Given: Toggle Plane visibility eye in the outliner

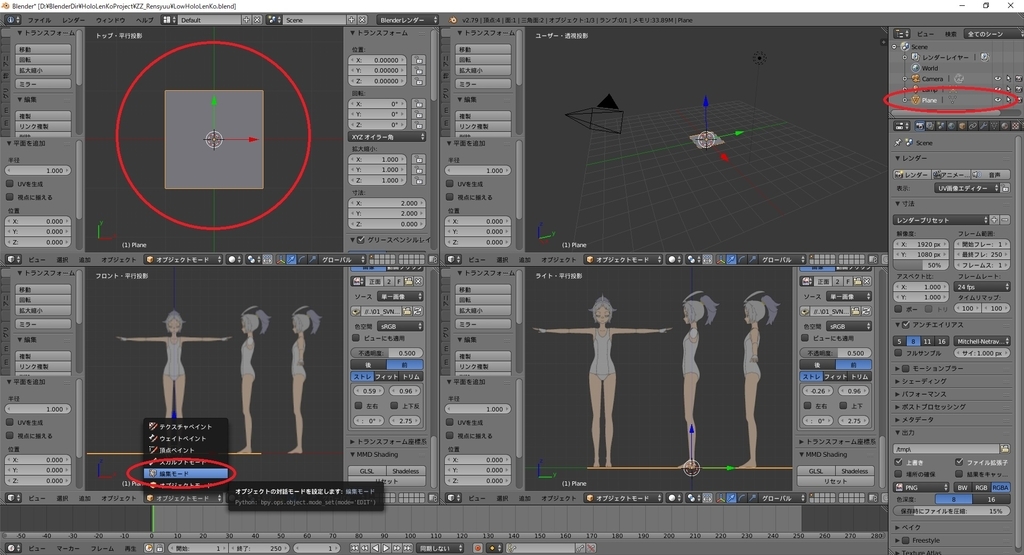Looking at the screenshot, I should (997, 100).
